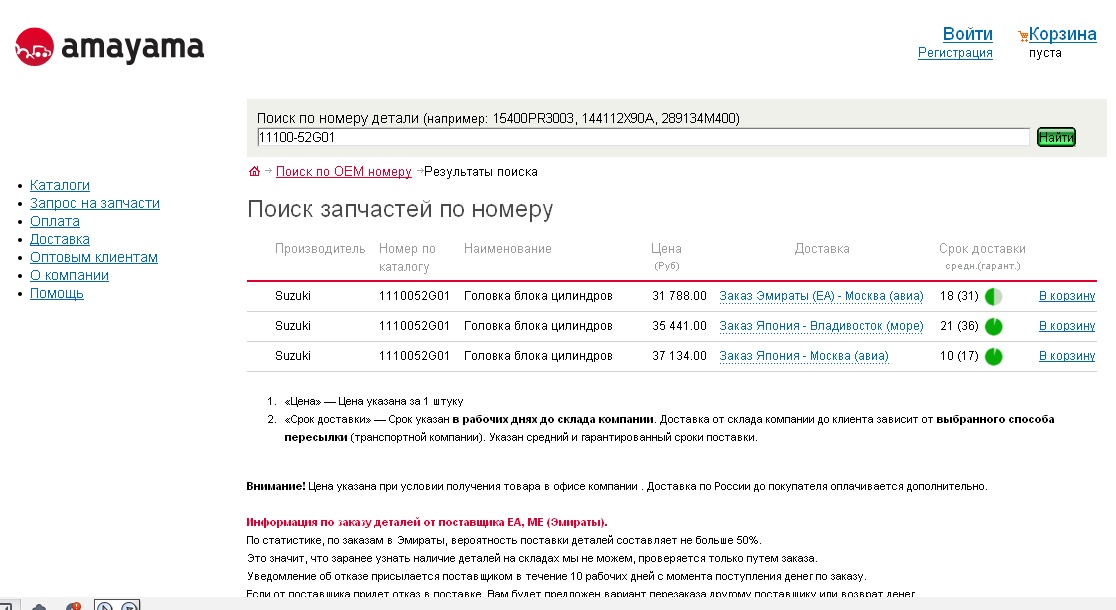Viewport: 1116px width, 610px height.
Task: Open Запрос на запчасти menu item
Action: (x=95, y=203)
